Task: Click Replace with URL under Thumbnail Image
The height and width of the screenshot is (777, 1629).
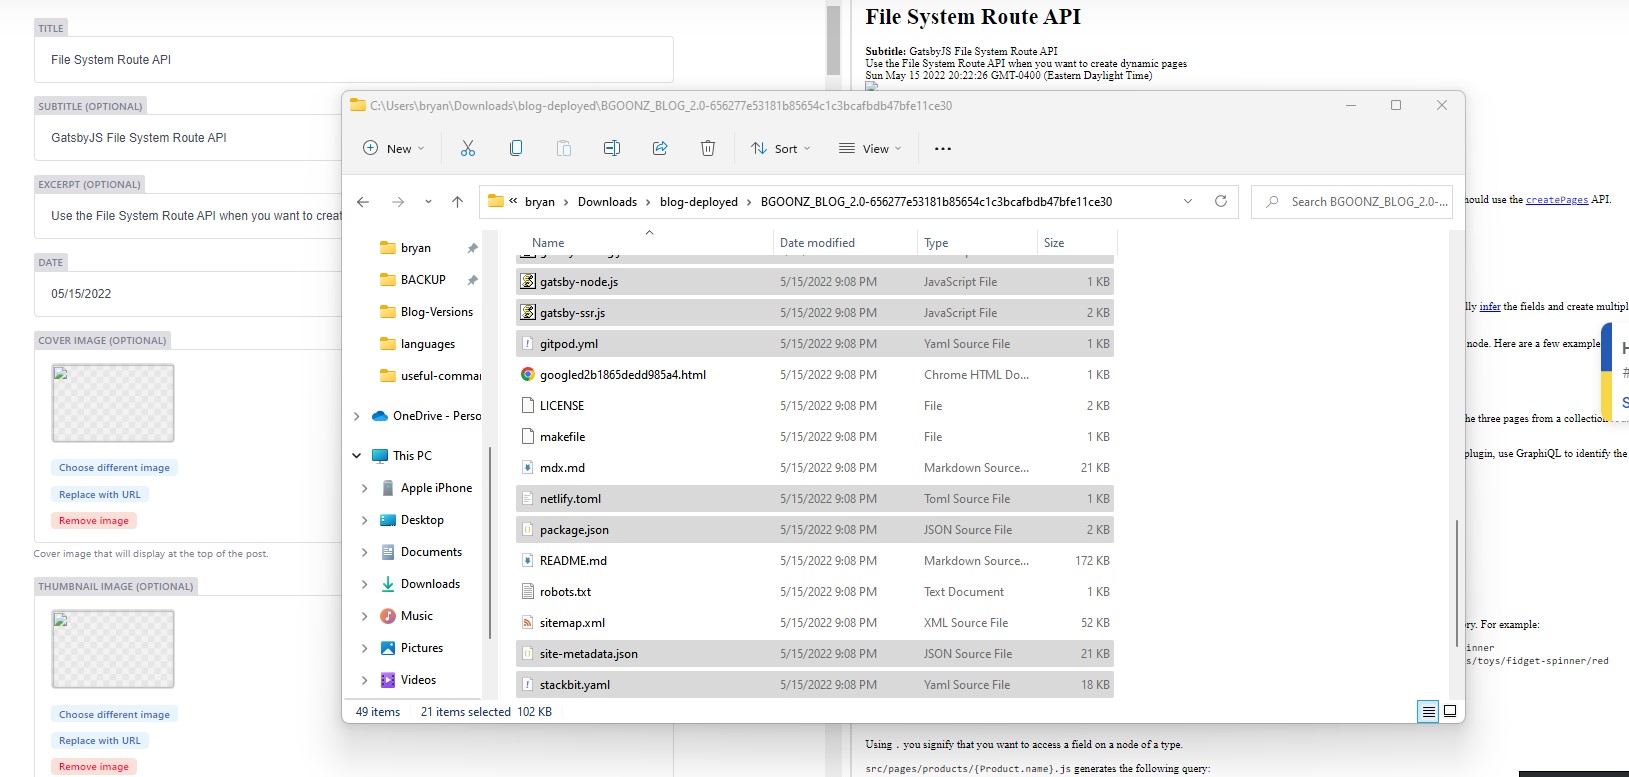Action: point(100,741)
